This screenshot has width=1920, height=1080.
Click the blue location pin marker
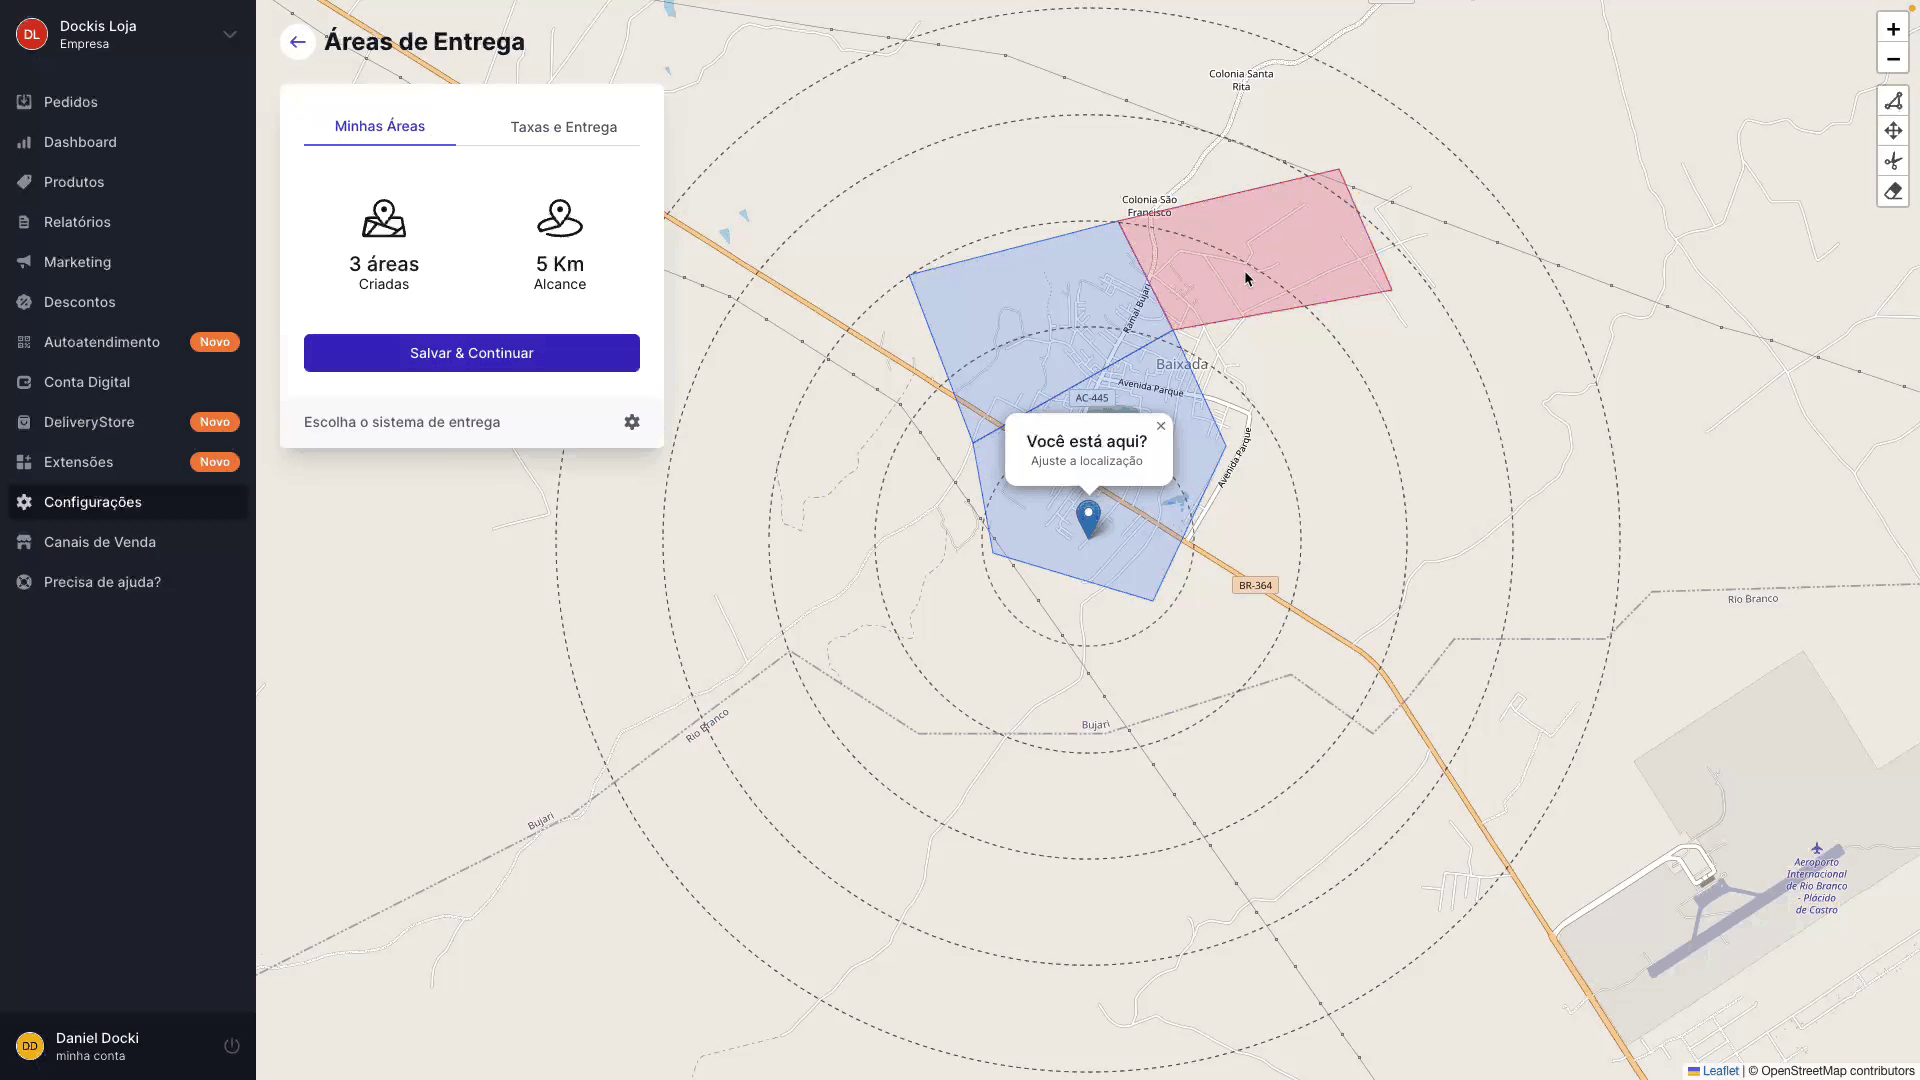click(1088, 520)
